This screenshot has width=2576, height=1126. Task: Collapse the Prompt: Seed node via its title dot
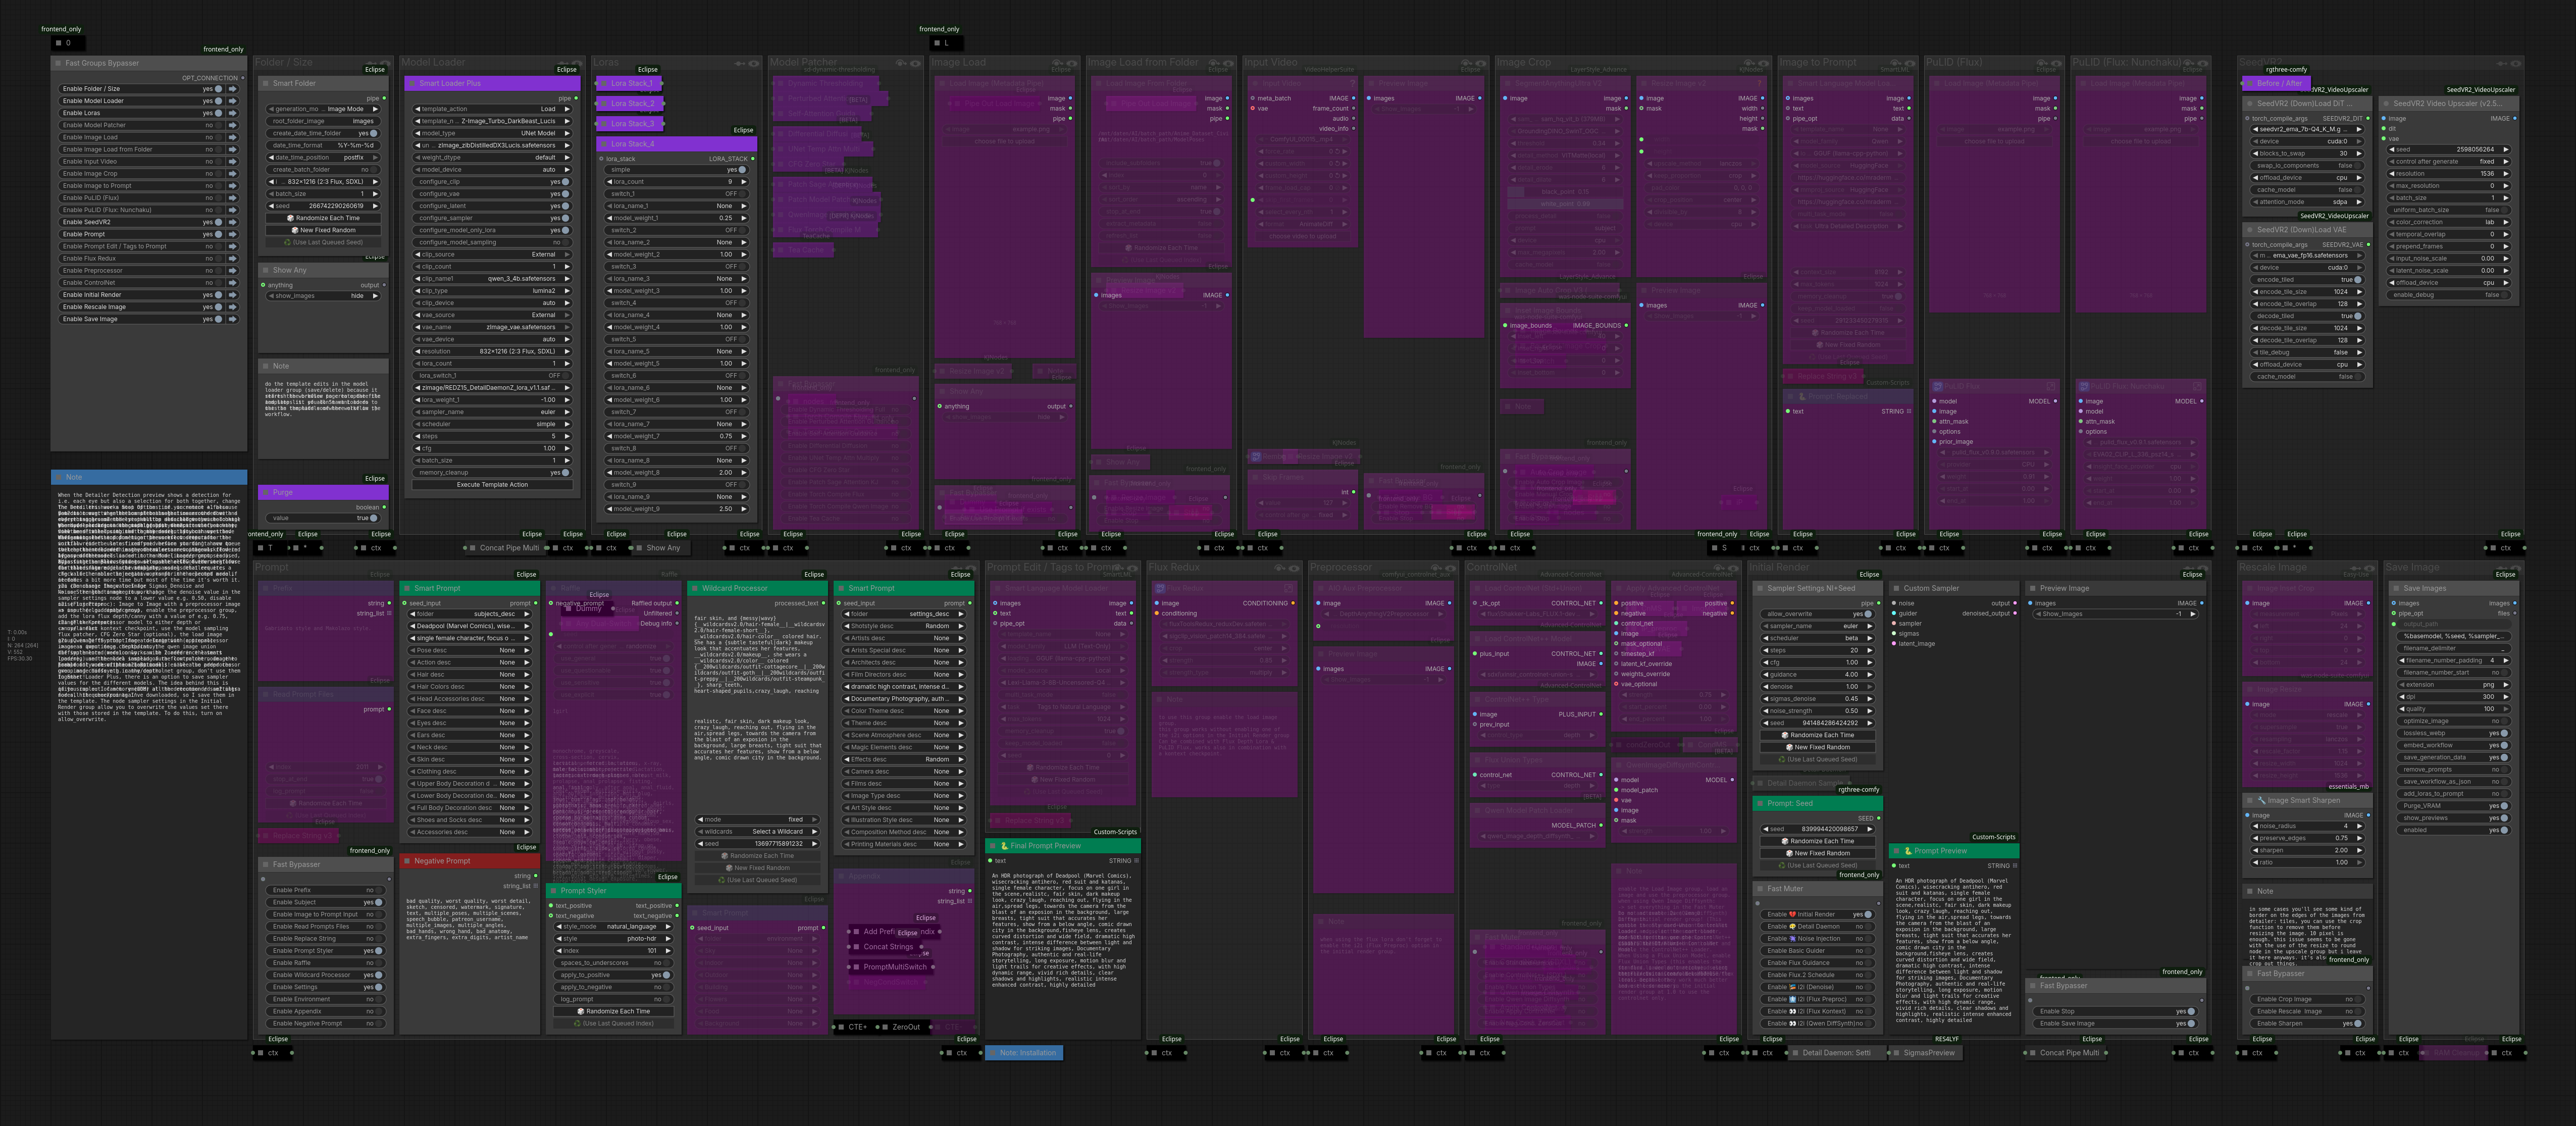coord(1760,804)
